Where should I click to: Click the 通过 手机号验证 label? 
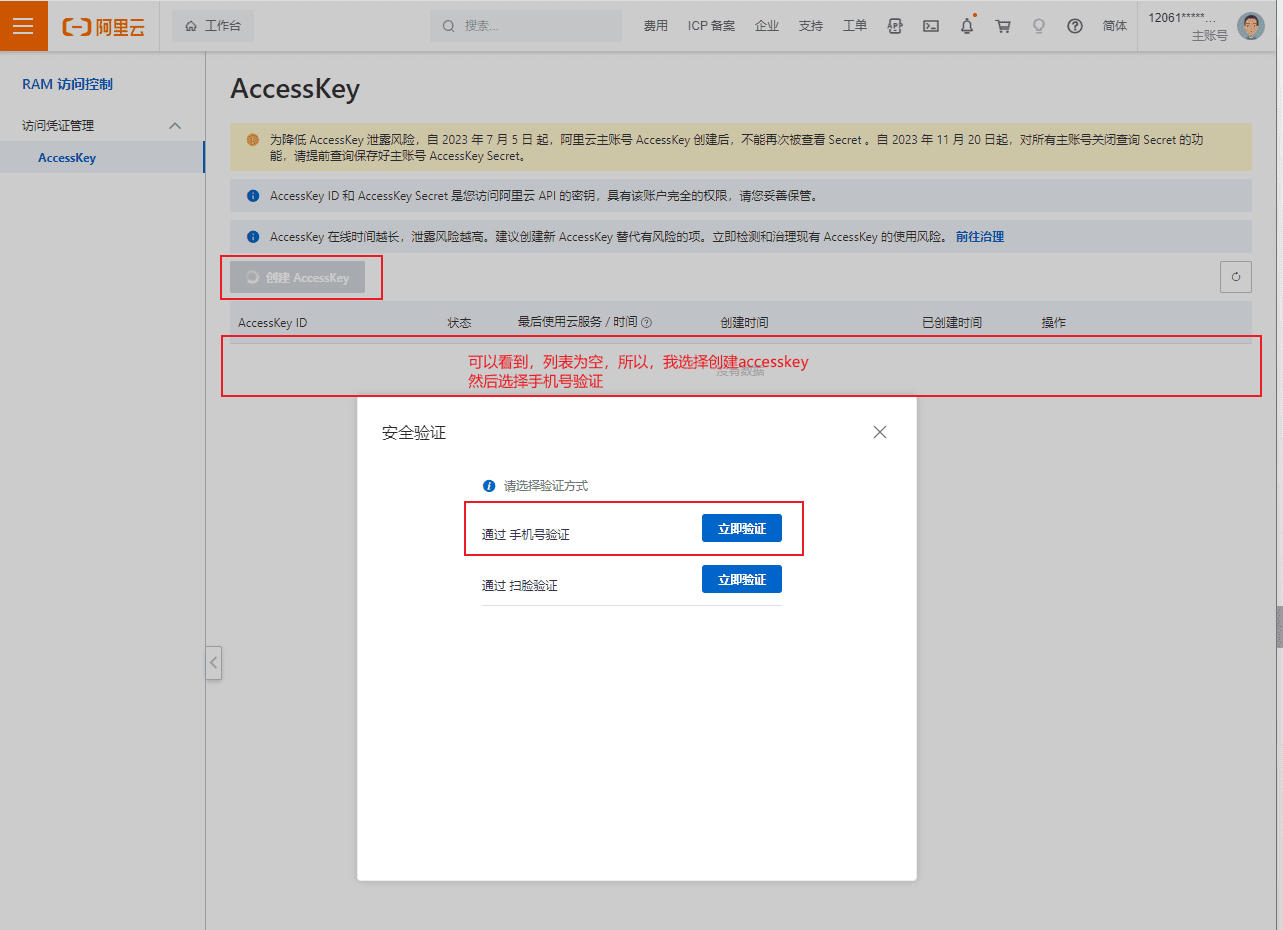(x=526, y=535)
